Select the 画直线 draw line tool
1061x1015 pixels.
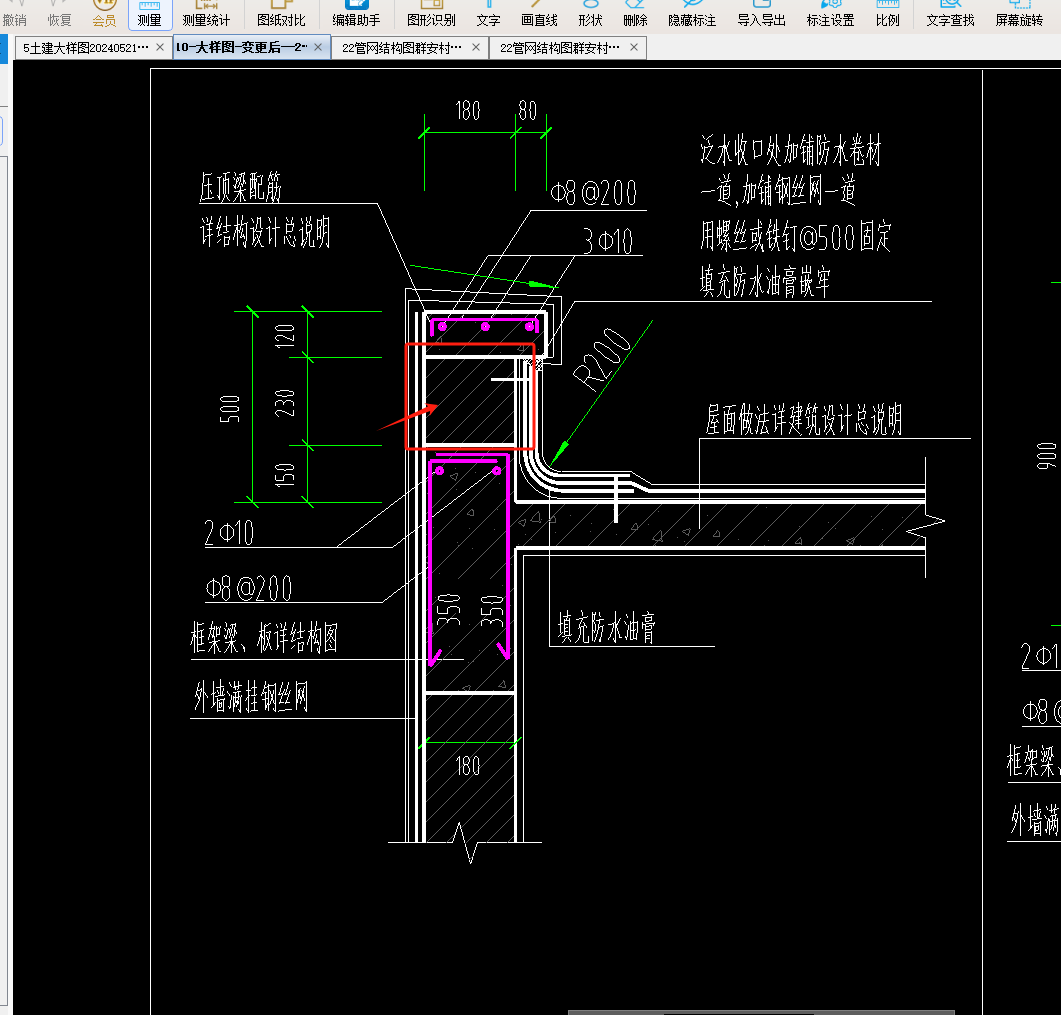539,14
